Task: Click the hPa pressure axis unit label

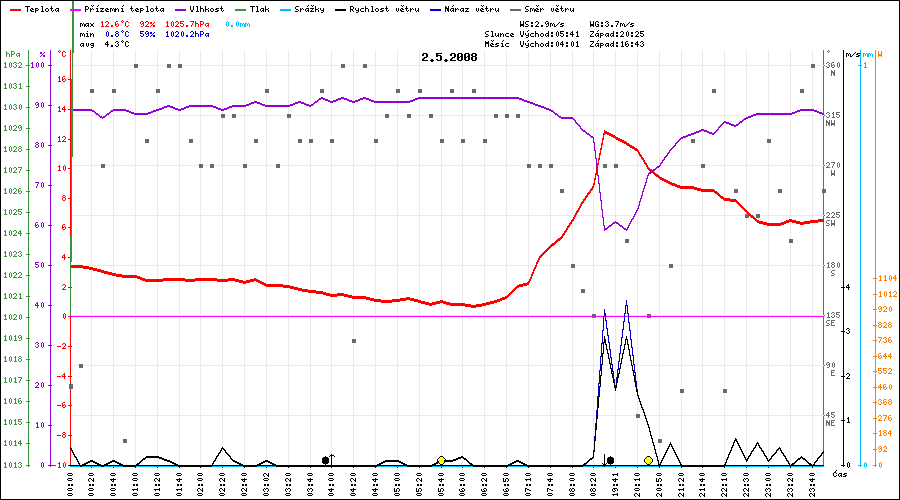Action: click(13, 54)
